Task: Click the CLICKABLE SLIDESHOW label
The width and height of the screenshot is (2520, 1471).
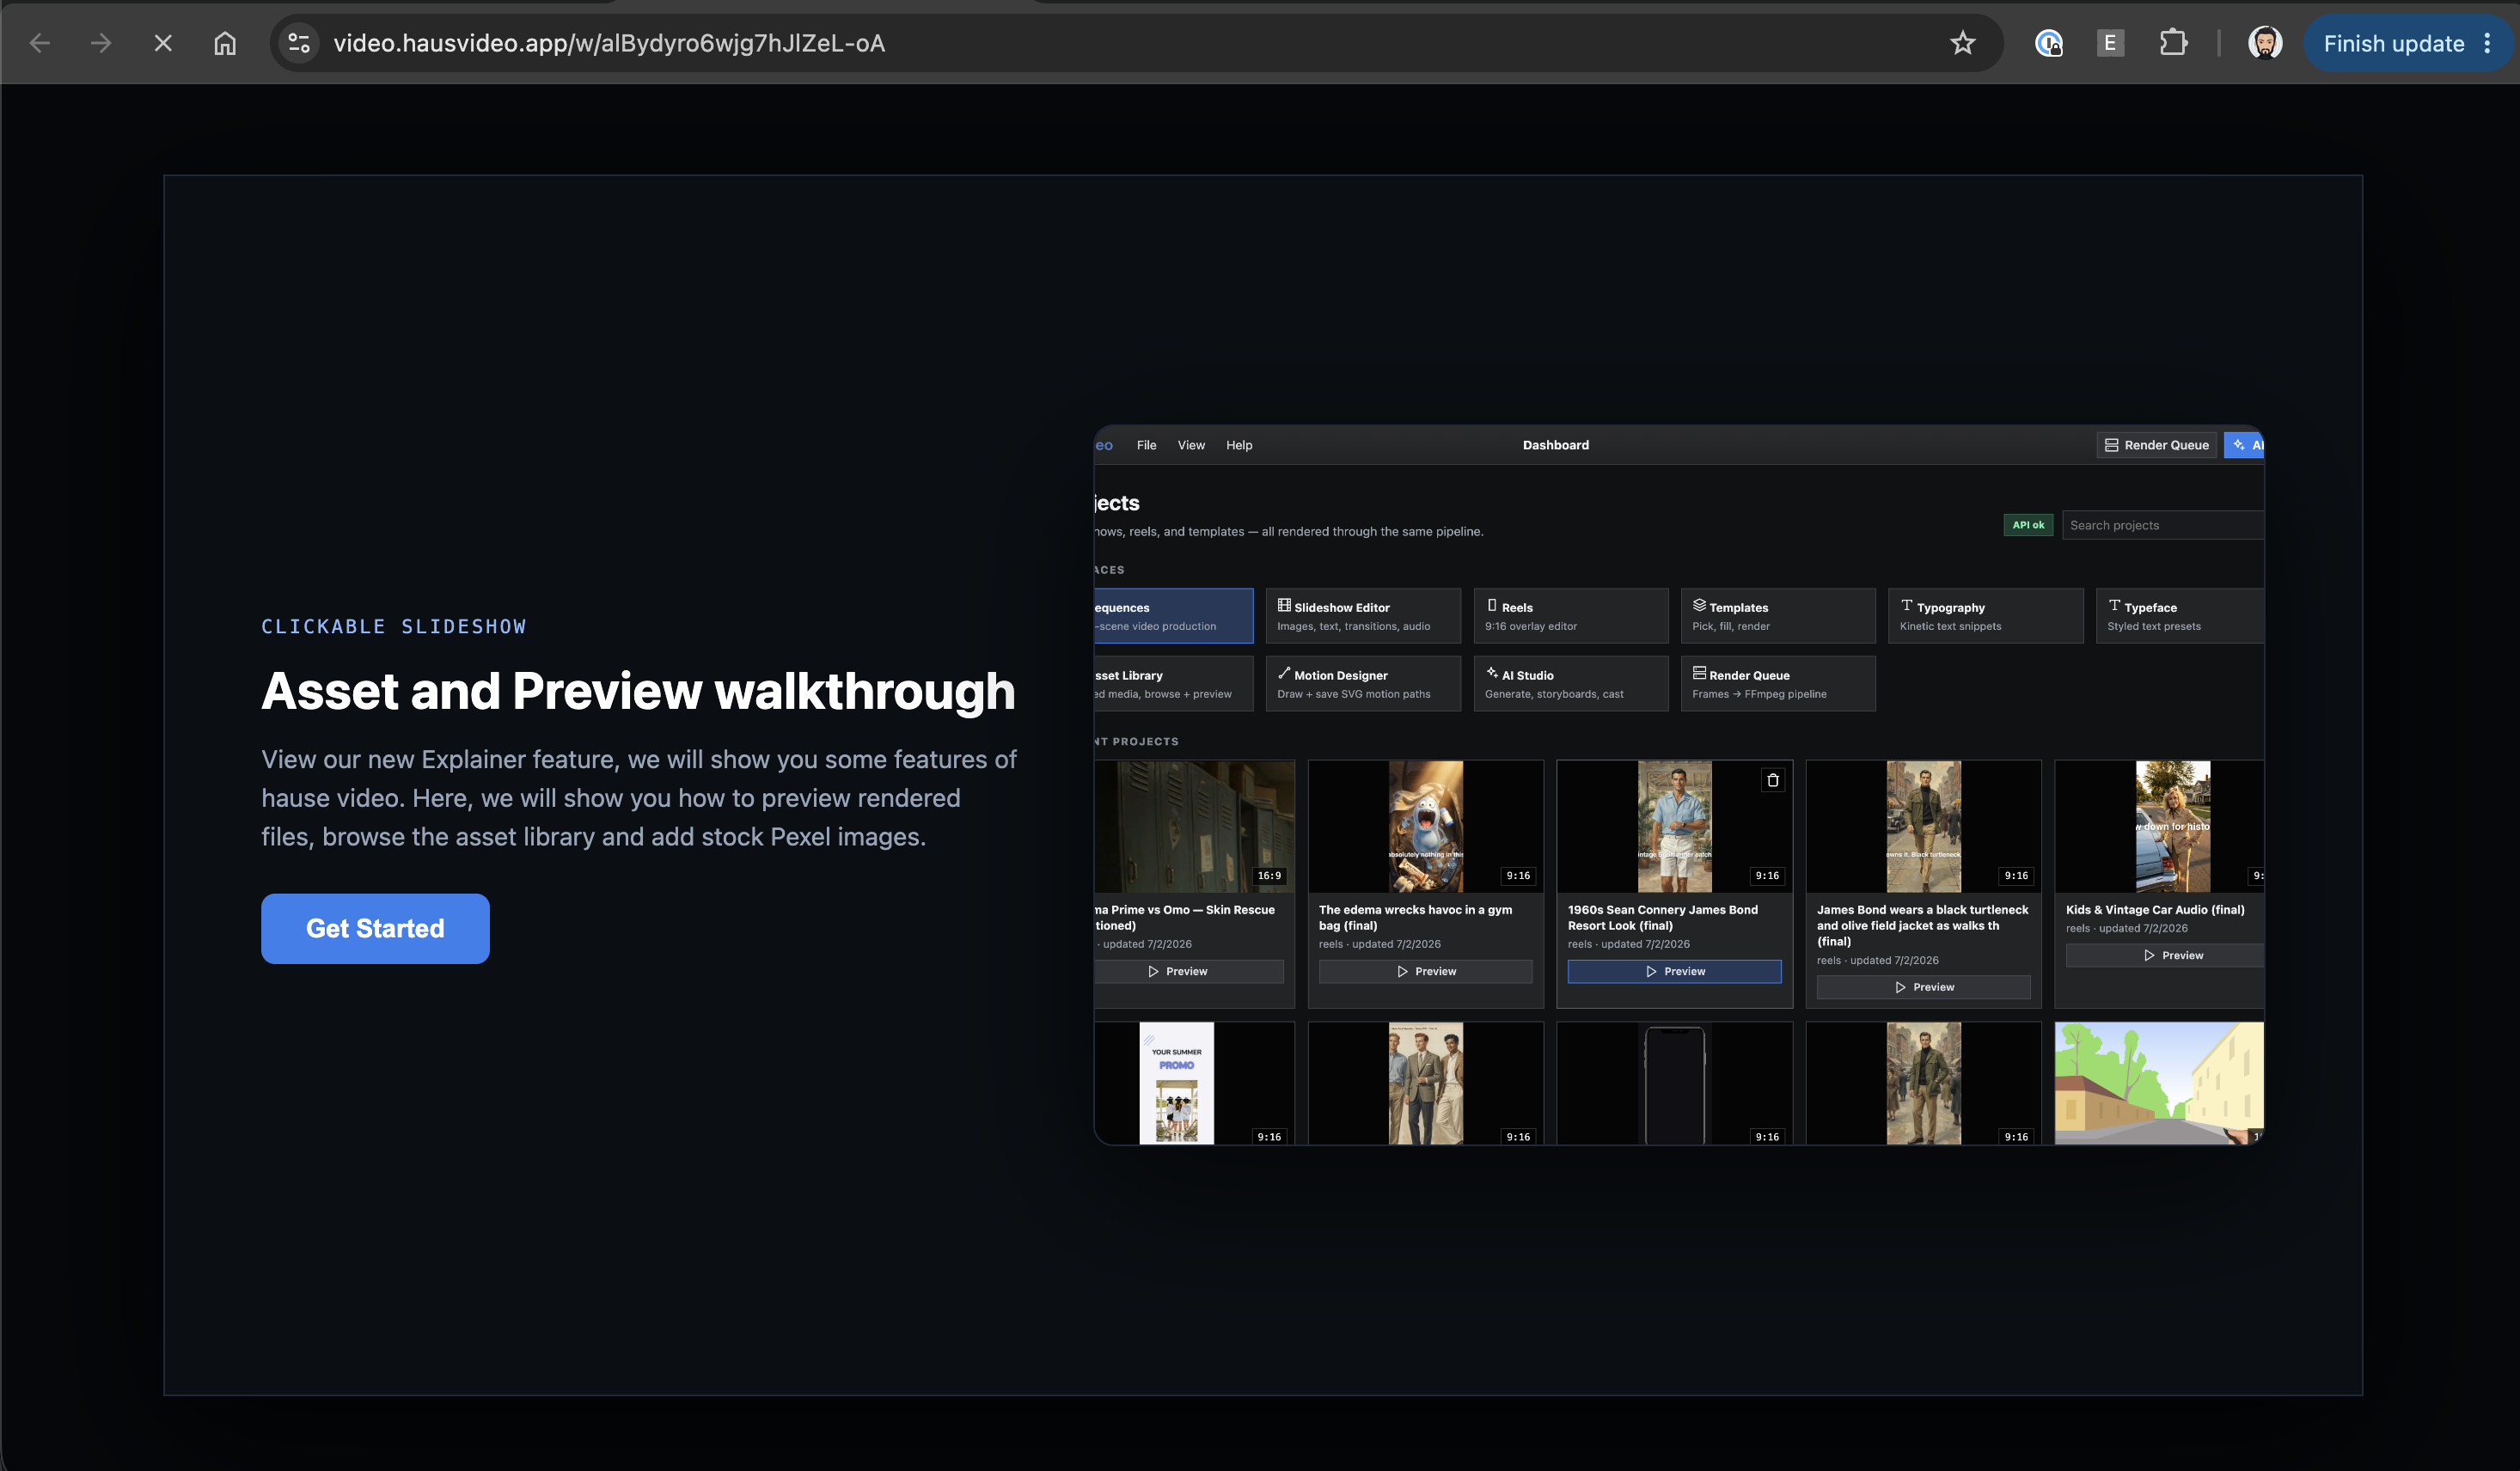Action: point(393,626)
